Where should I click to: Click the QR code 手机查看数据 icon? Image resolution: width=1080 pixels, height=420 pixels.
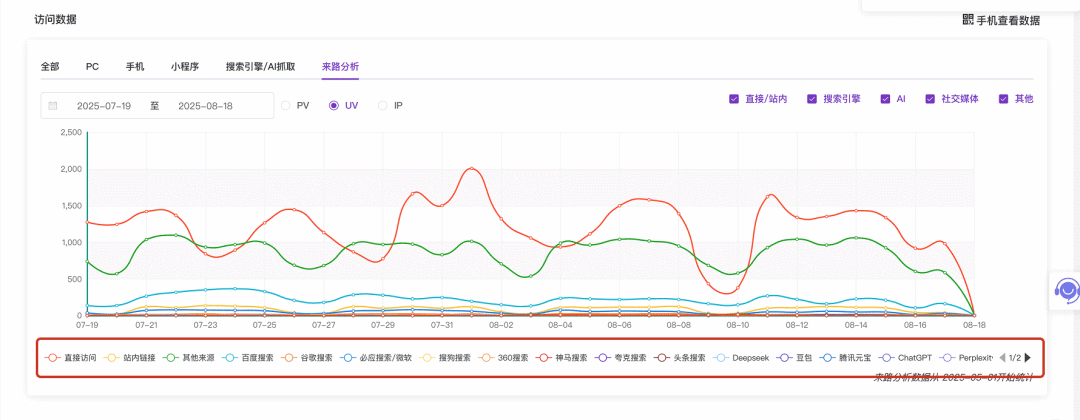tap(968, 20)
